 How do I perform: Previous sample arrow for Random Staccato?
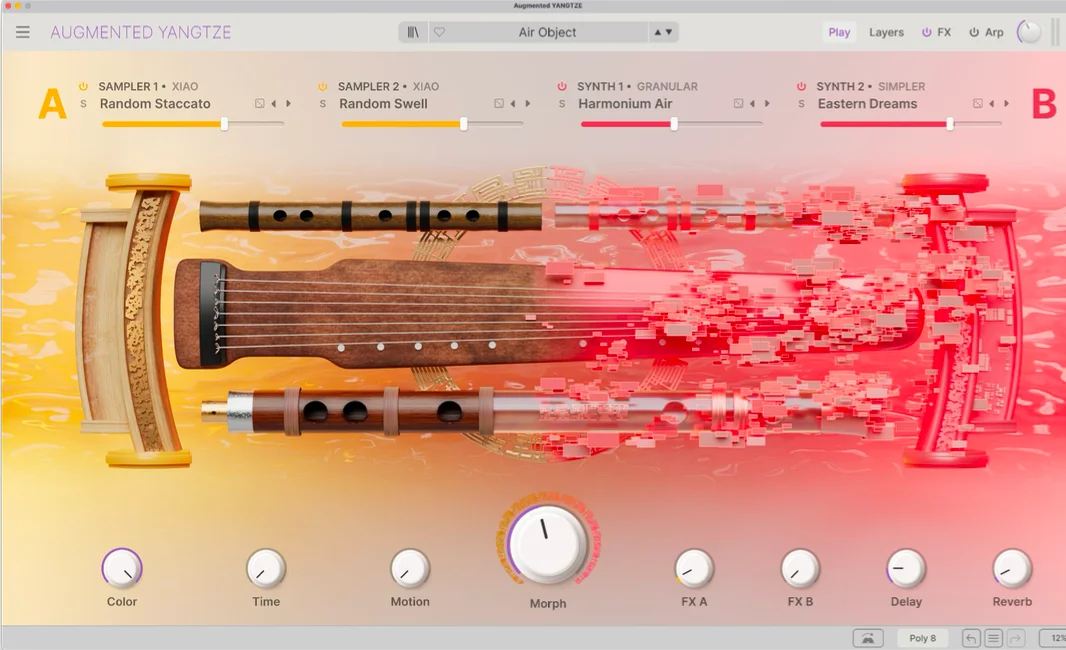coord(274,103)
